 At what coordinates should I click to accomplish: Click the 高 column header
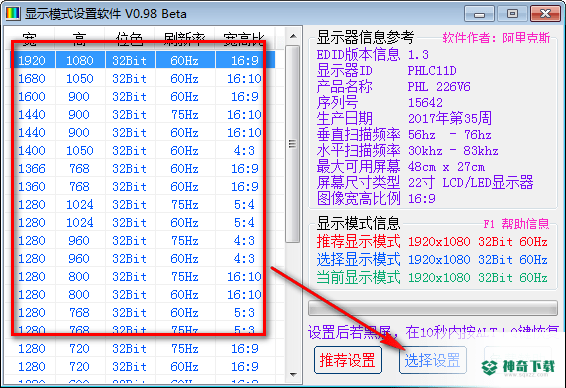coord(79,38)
